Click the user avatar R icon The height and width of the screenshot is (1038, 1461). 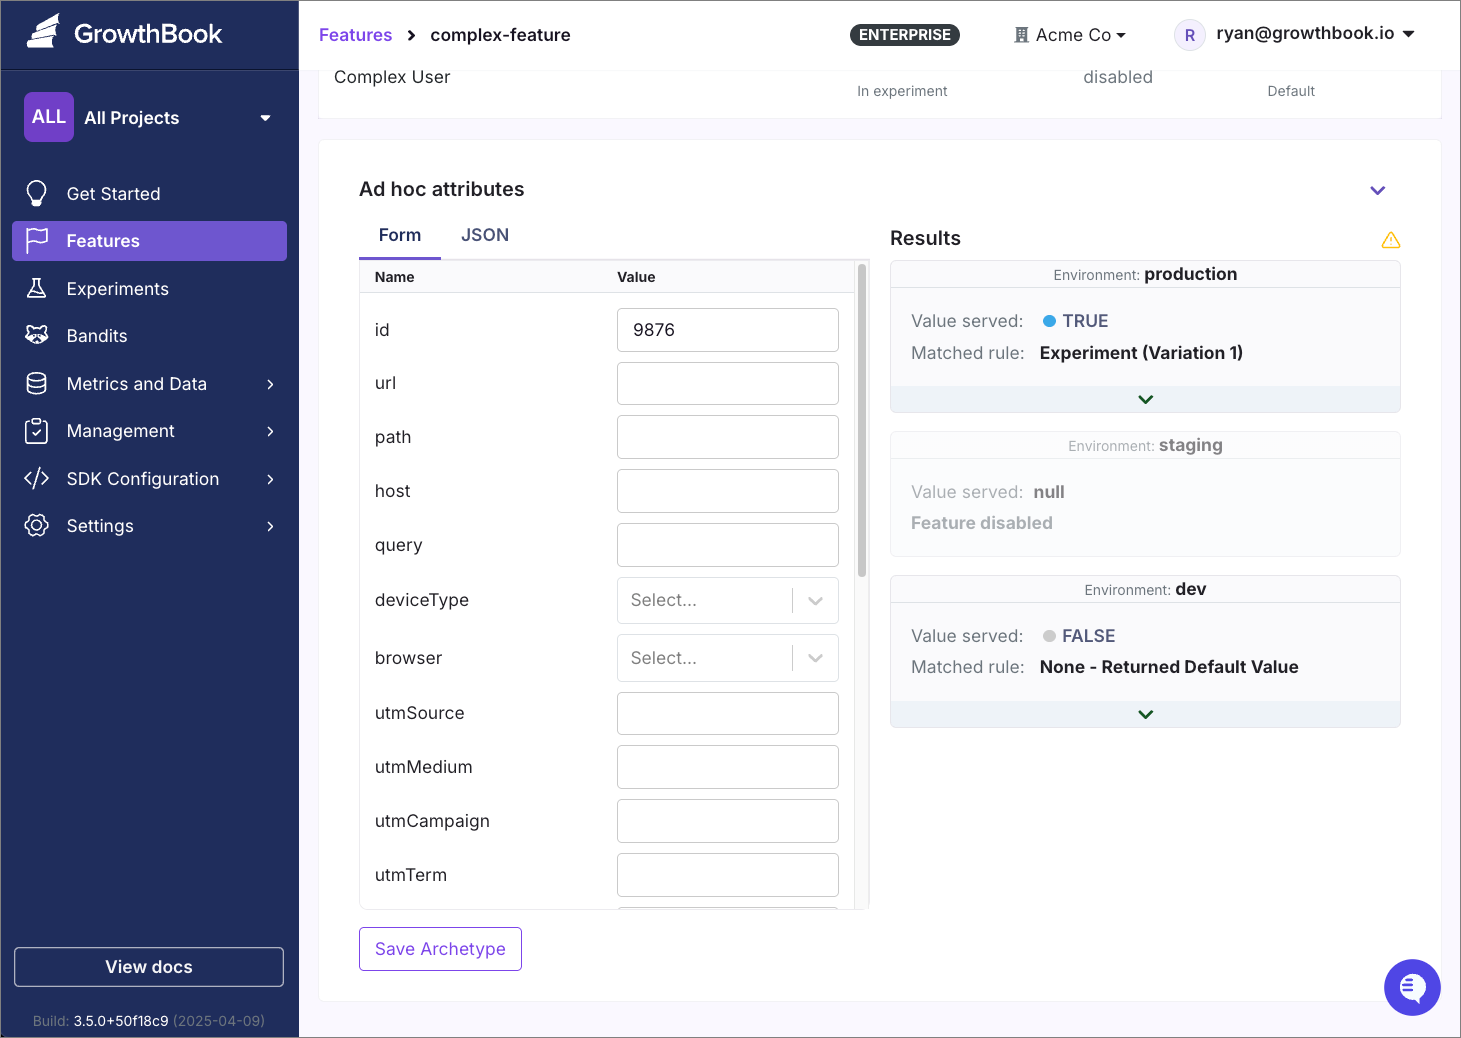pyautogui.click(x=1189, y=35)
